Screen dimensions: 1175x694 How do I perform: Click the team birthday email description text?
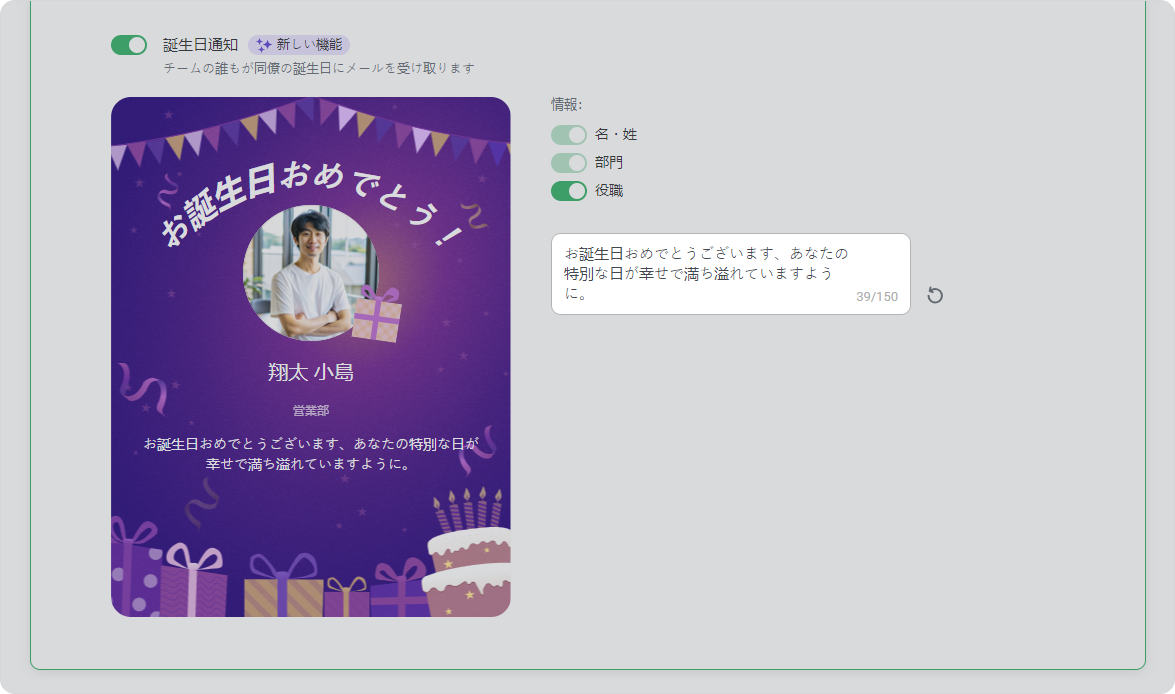(x=319, y=68)
